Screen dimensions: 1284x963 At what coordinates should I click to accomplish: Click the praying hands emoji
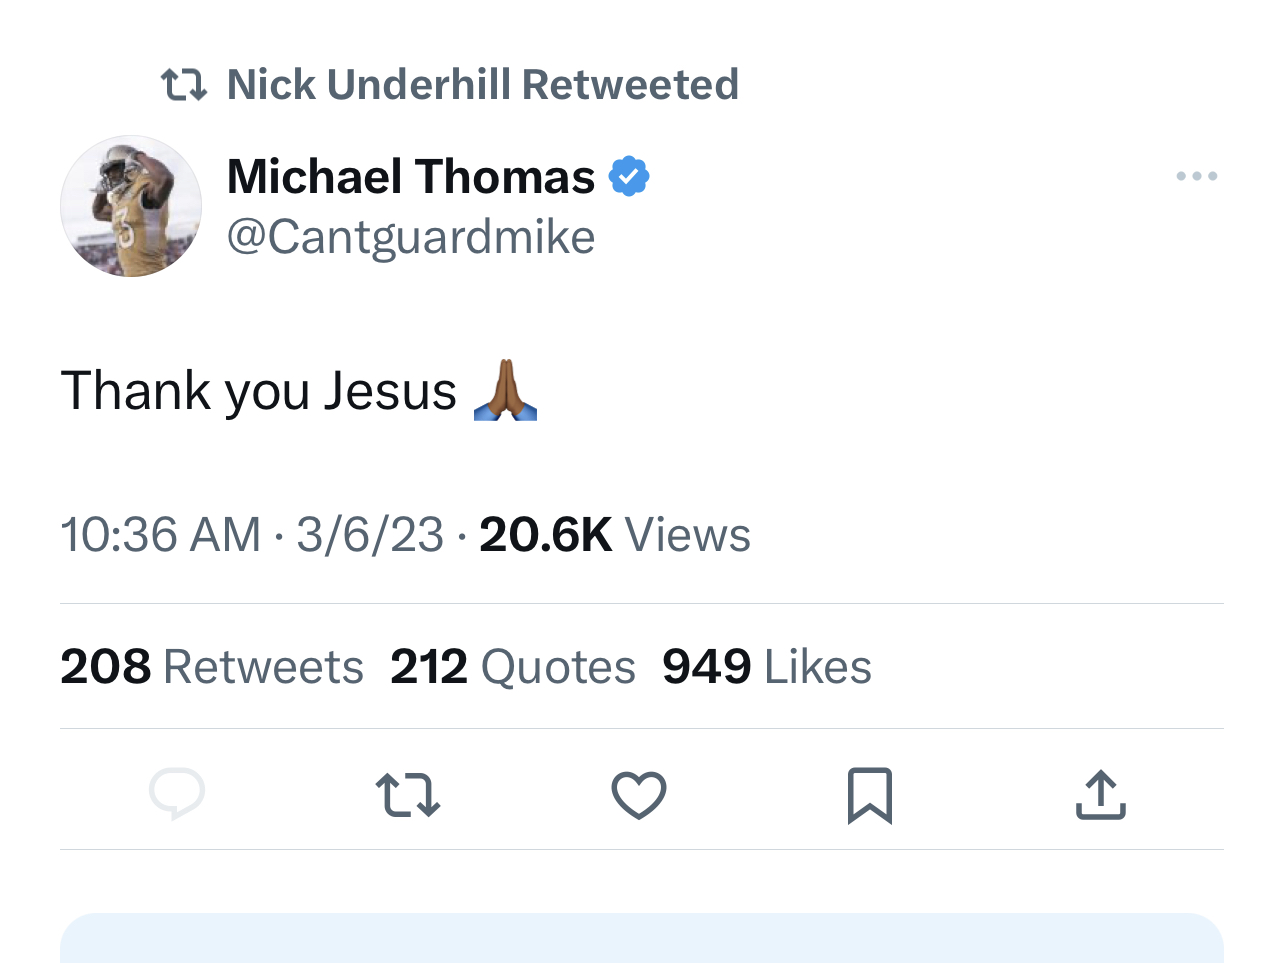pos(505,390)
